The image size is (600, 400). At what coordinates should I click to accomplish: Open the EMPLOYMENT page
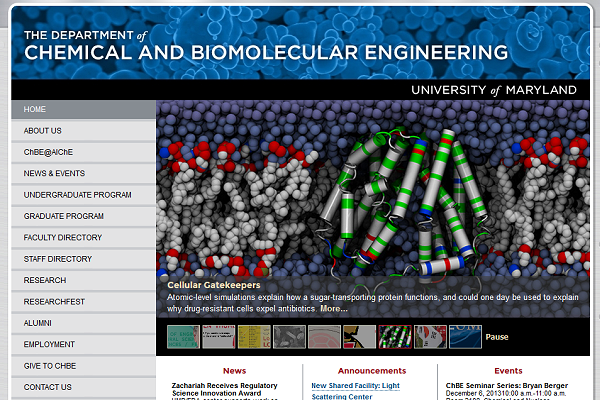click(x=83, y=344)
